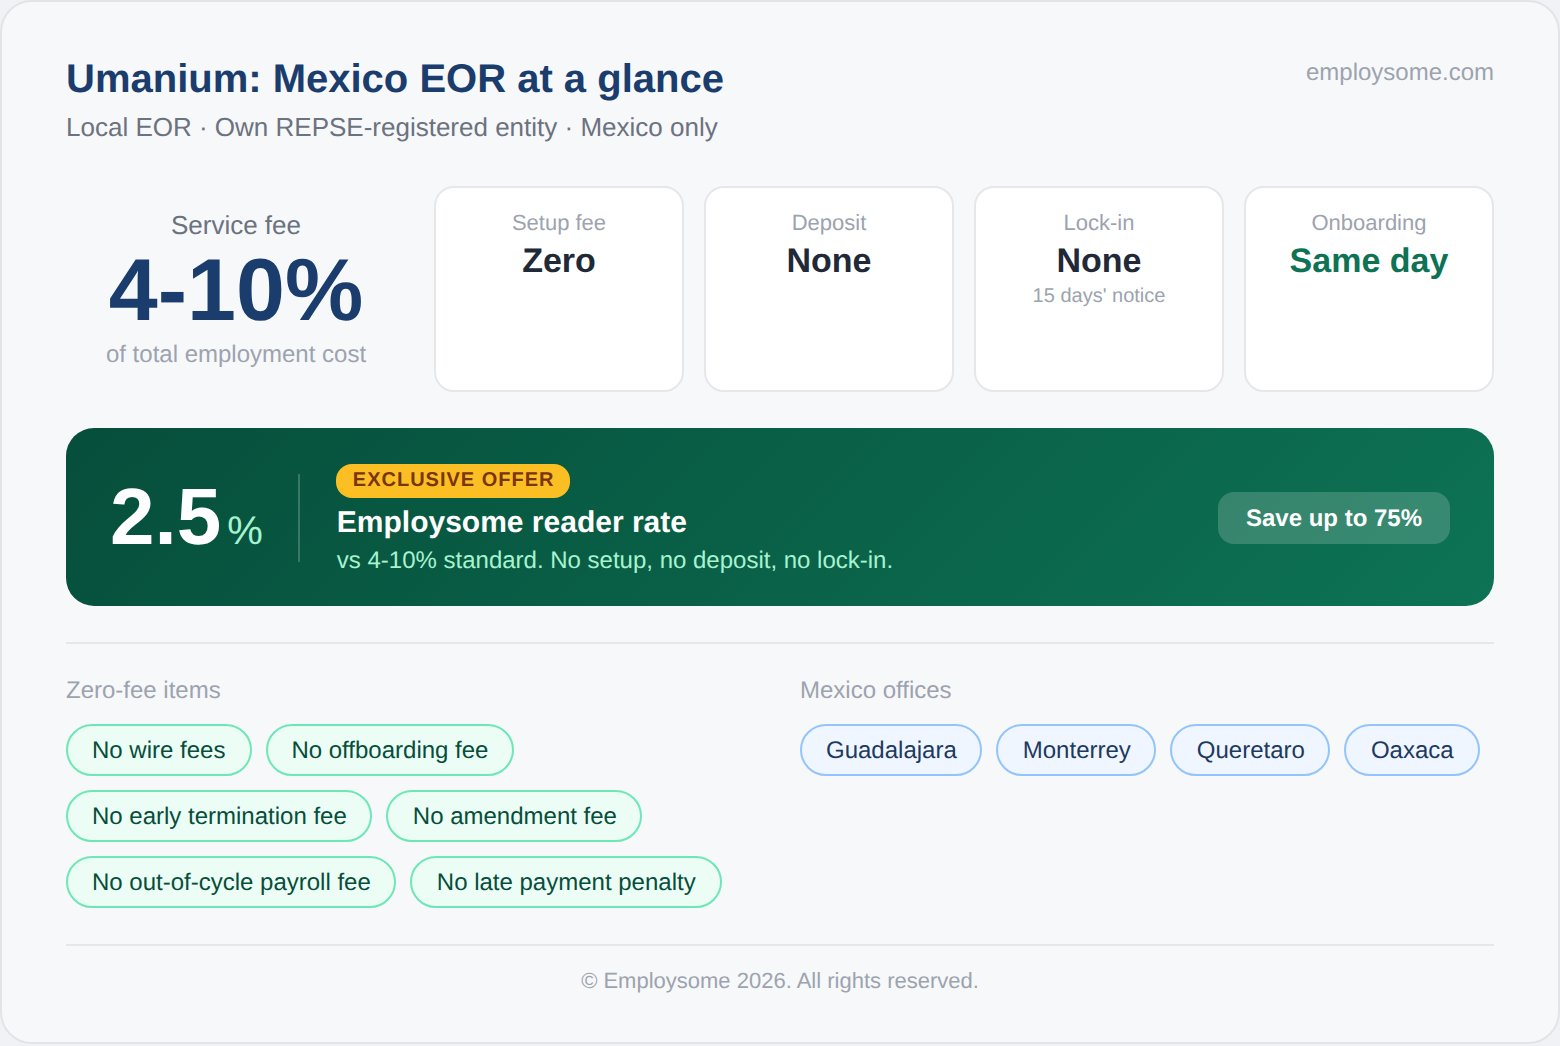Select the No out-of-cycle payroll fee tag
Image resolution: width=1560 pixels, height=1046 pixels.
(x=231, y=882)
